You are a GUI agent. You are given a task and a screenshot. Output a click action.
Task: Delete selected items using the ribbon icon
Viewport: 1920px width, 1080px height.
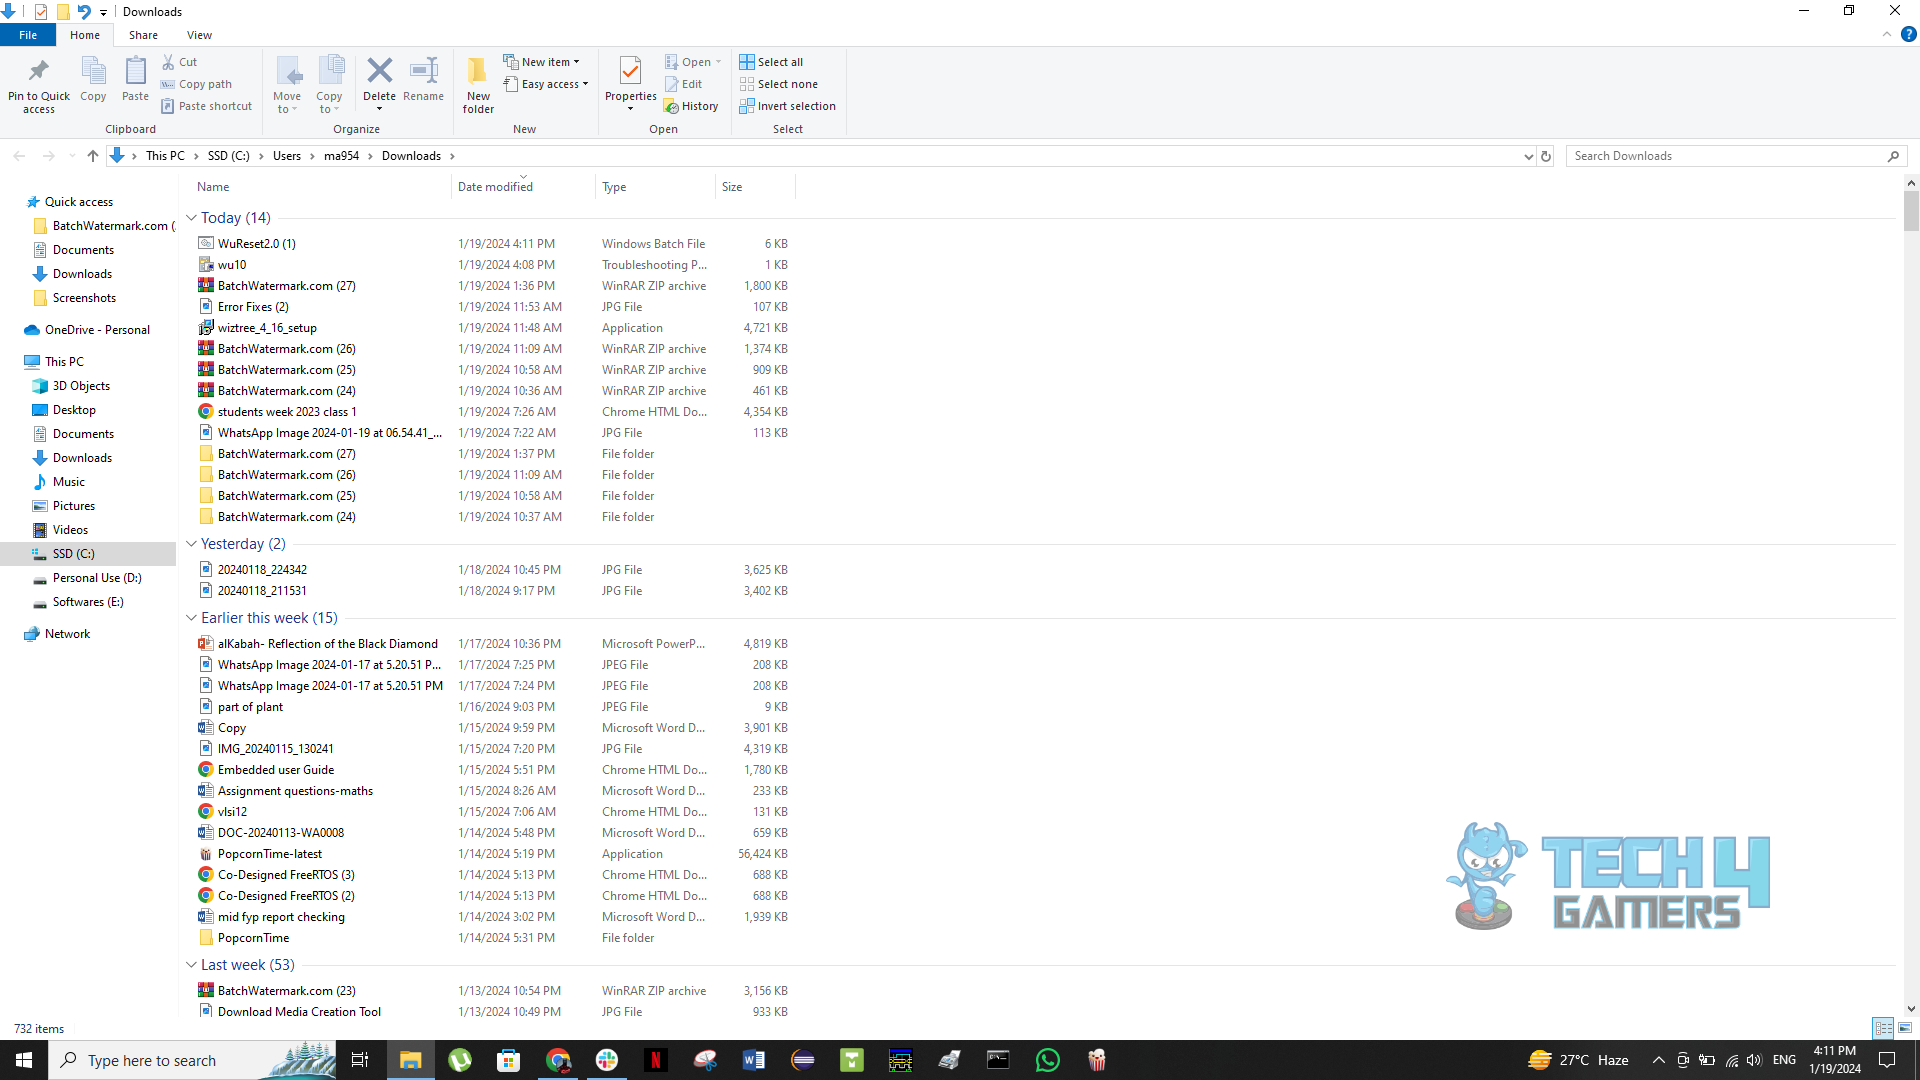pos(380,80)
